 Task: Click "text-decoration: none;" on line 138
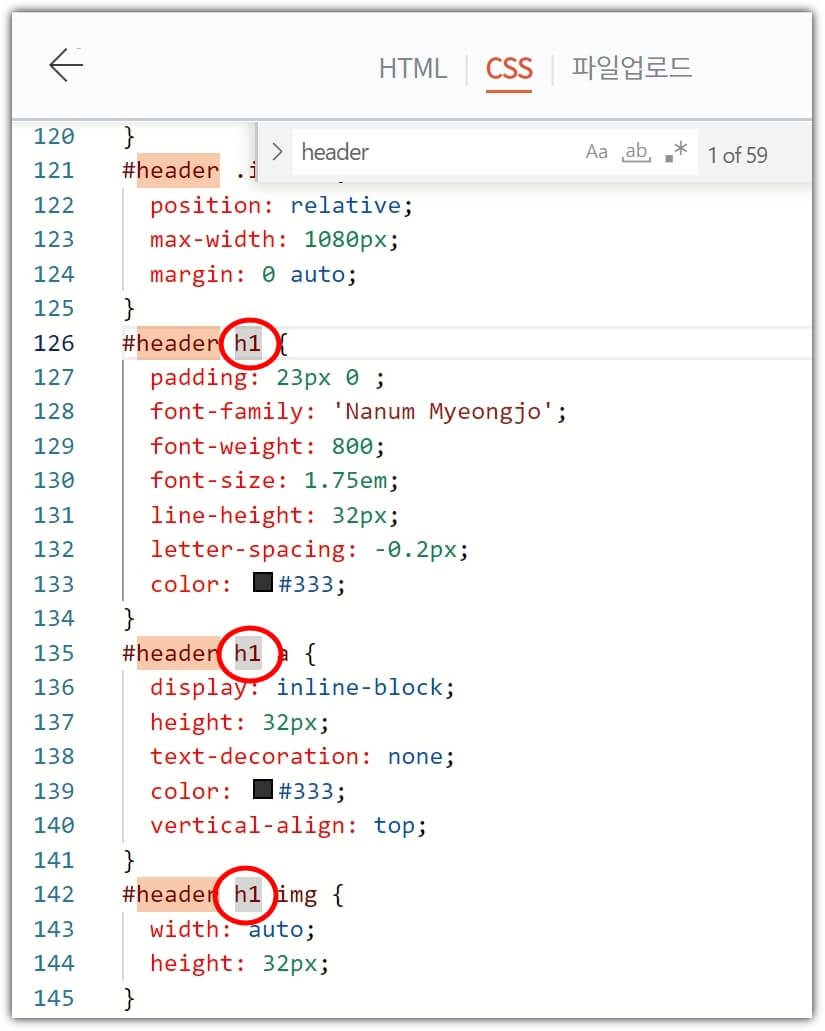coord(302,757)
